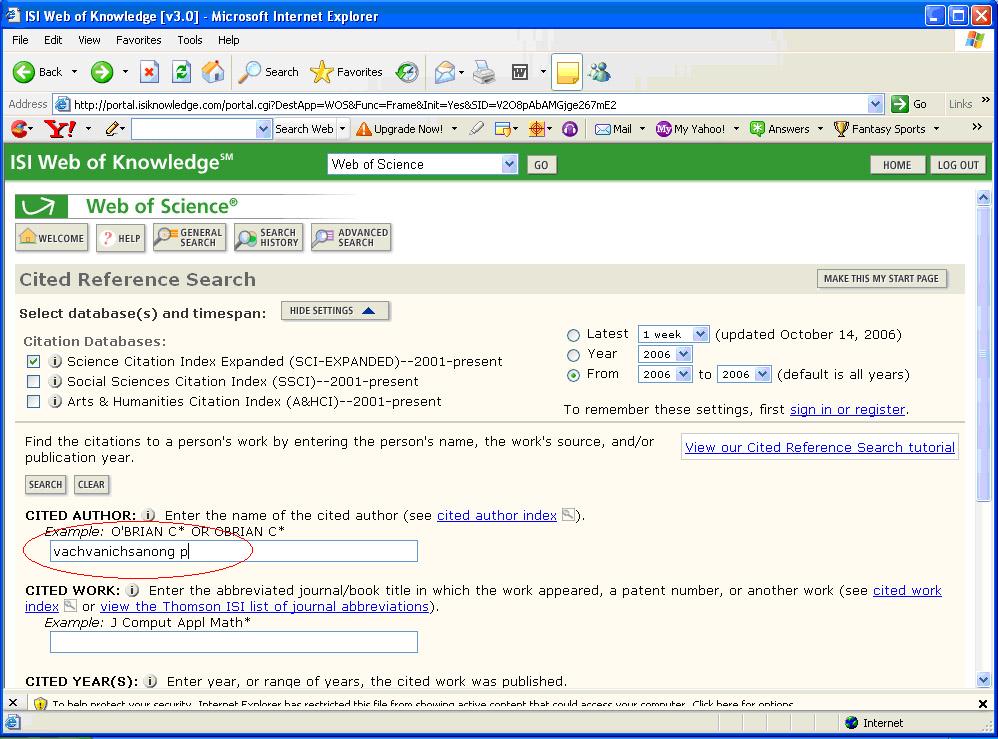Image resolution: width=998 pixels, height=739 pixels.
Task: Open Yahoo Answers green icon
Action: 757,129
